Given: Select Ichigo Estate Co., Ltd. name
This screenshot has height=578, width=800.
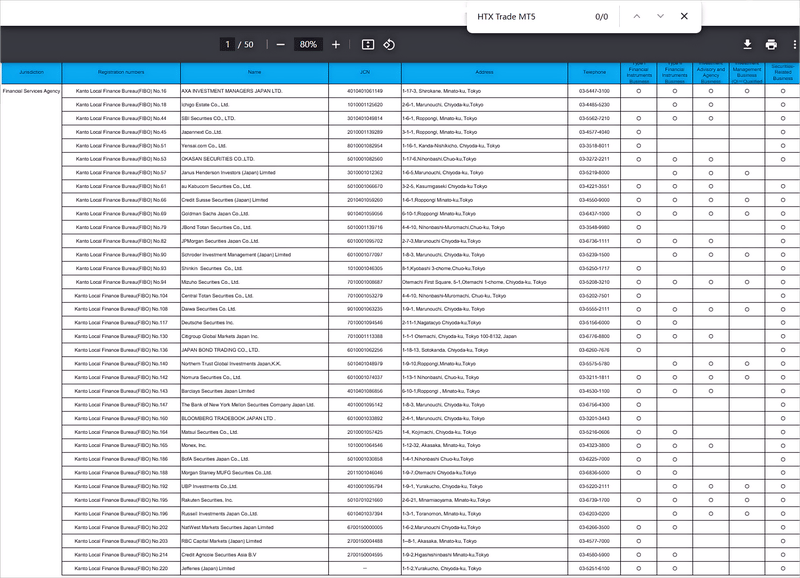Looking at the screenshot, I should click(x=205, y=105).
